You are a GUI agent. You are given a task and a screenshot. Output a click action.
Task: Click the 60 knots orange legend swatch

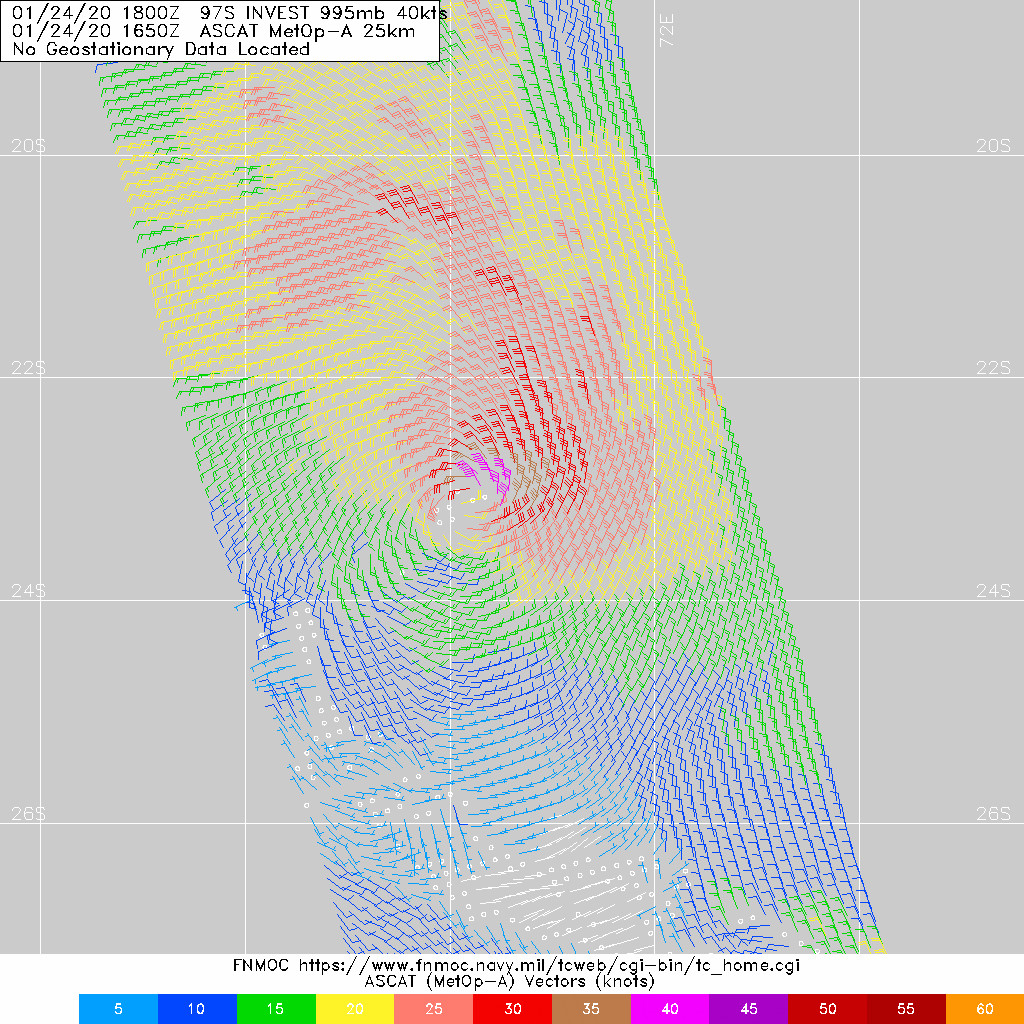coord(985,1009)
